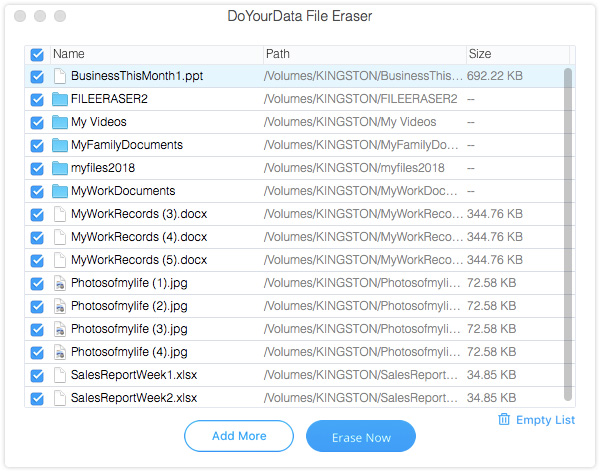Click the /Volumes/KINGSTON/myfiles2018 path

click(354, 168)
